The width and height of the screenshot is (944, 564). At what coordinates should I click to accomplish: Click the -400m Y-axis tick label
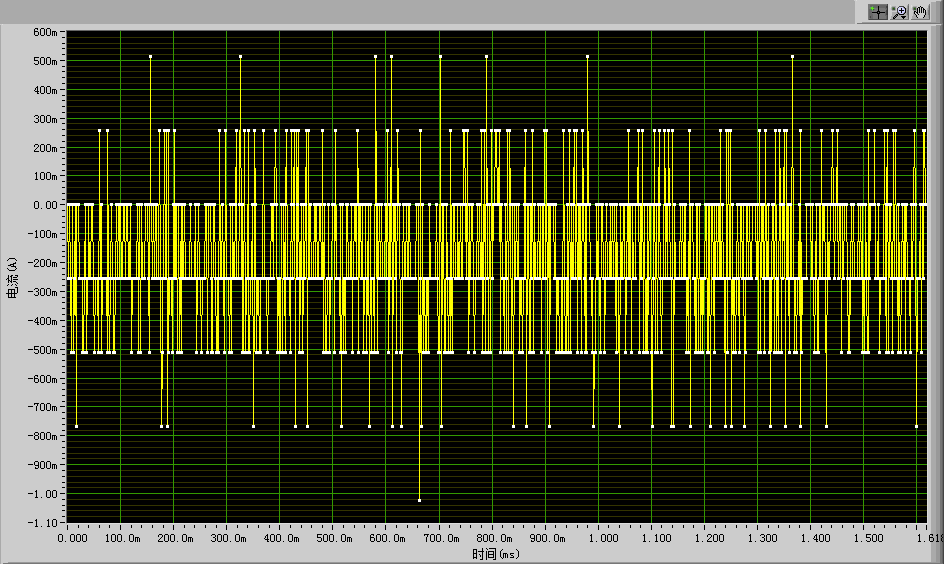42,321
